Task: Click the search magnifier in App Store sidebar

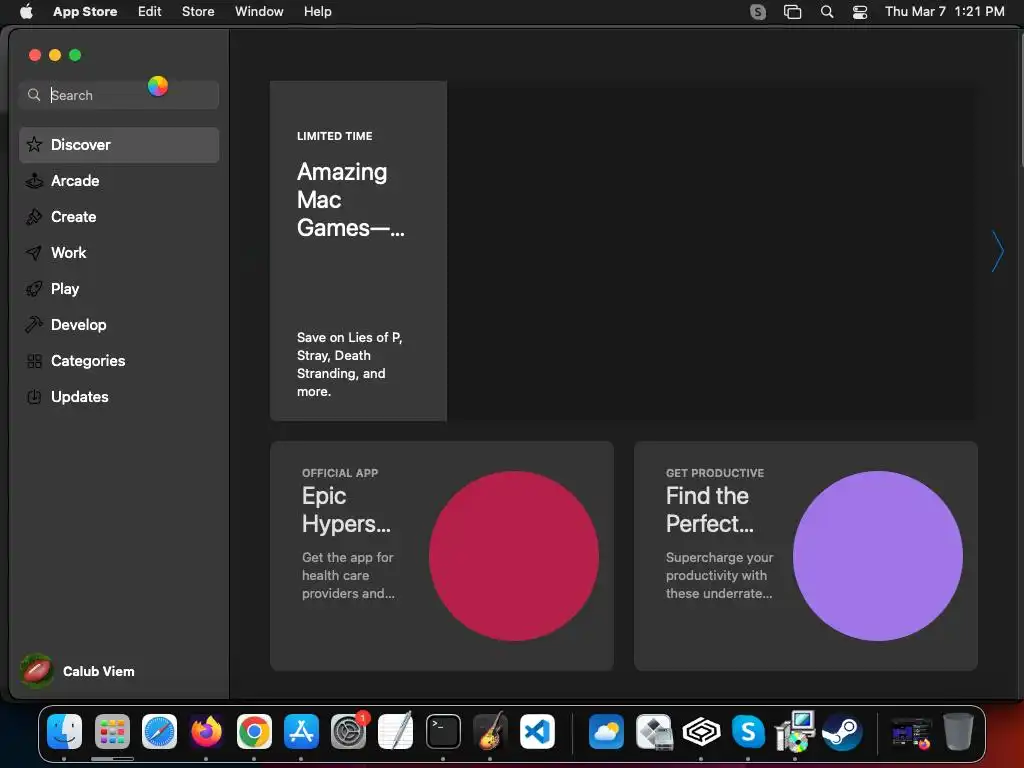Action: tap(34, 95)
